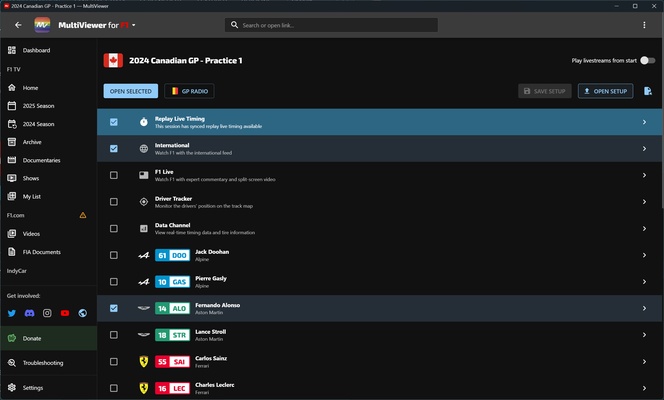The height and width of the screenshot is (400, 664).
Task: Click the International feed globe icon
Action: point(144,149)
